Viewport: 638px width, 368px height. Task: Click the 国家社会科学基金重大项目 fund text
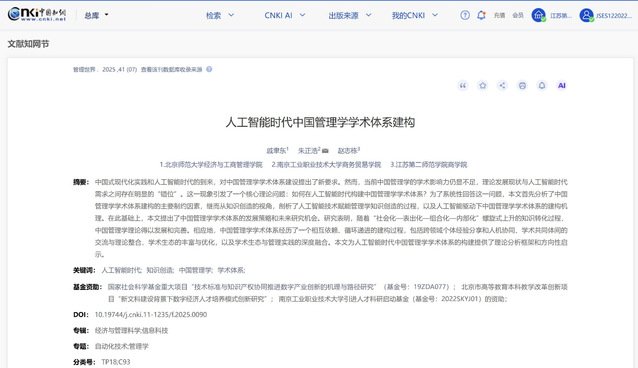[148, 287]
